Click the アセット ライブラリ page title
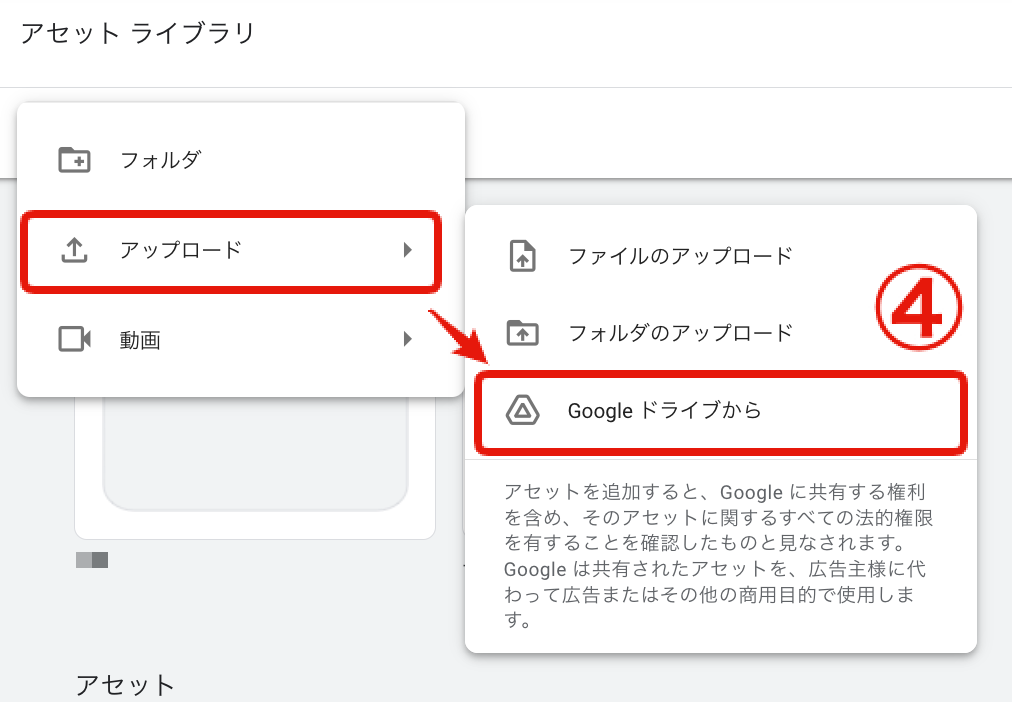This screenshot has width=1012, height=702. (x=138, y=33)
